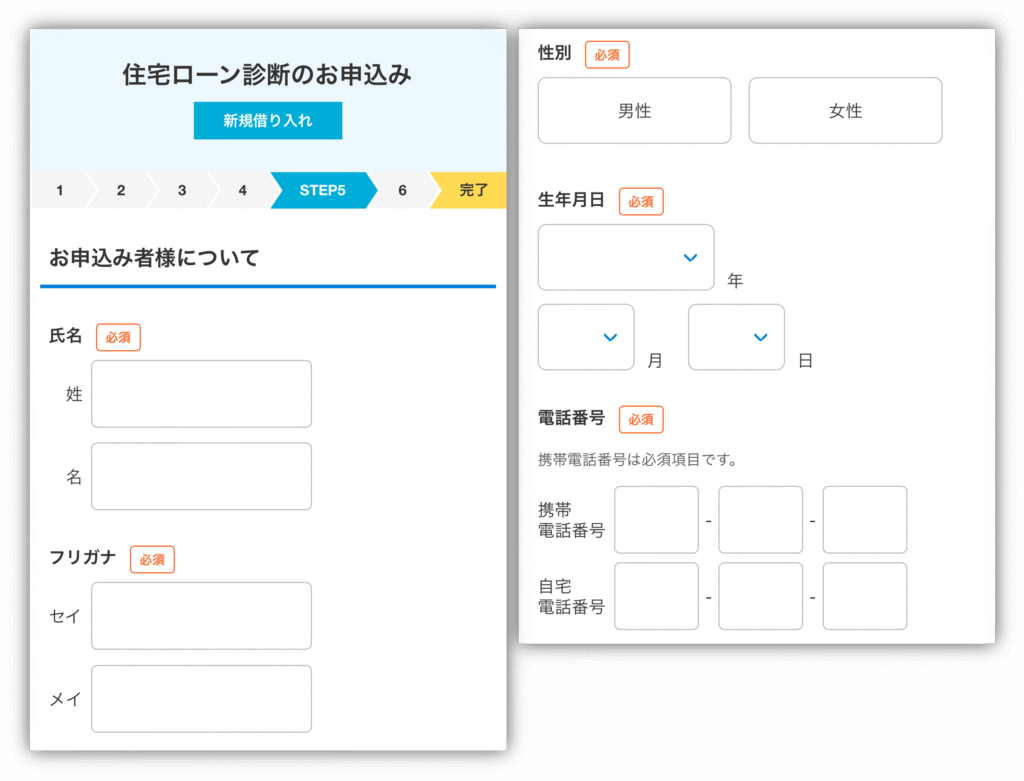Viewport: 1024px width, 781px height.
Task: Click the 新規借り入れ button
Action: 268,120
